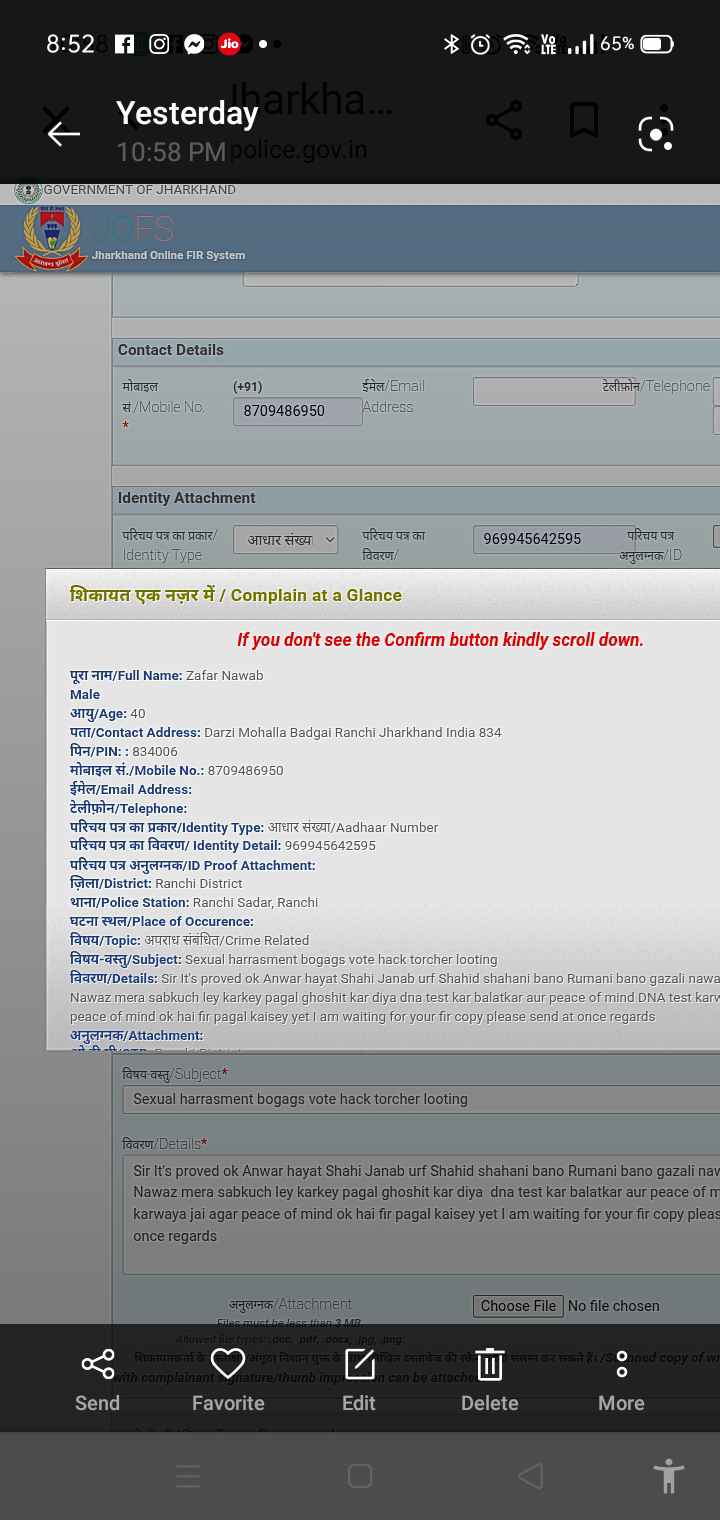Tap the share icon in top bar
Screen dimensions: 720x1520
pyautogui.click(x=504, y=121)
